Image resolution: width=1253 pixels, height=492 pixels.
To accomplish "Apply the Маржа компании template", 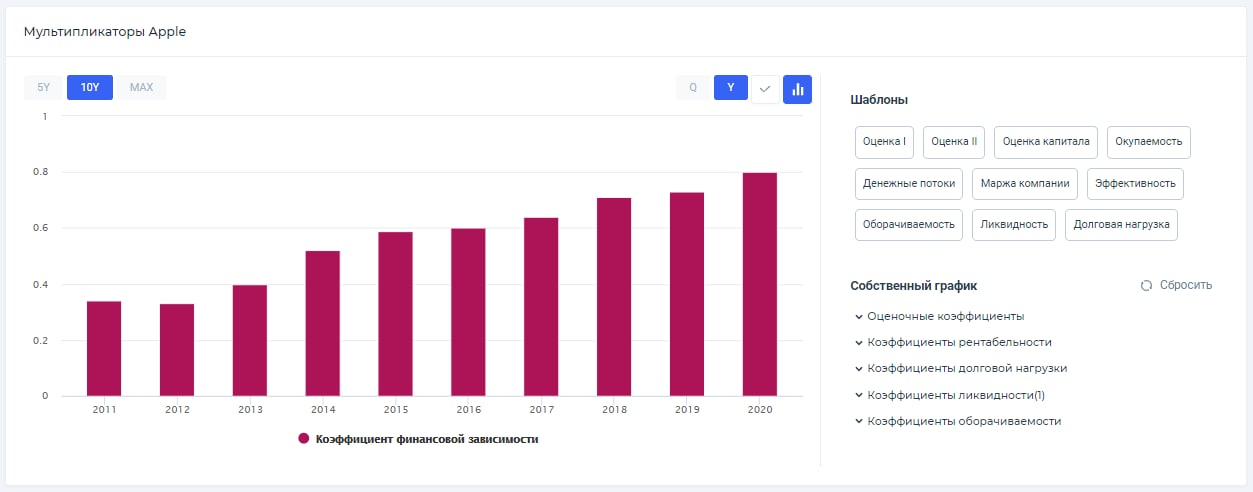I will (x=1026, y=183).
